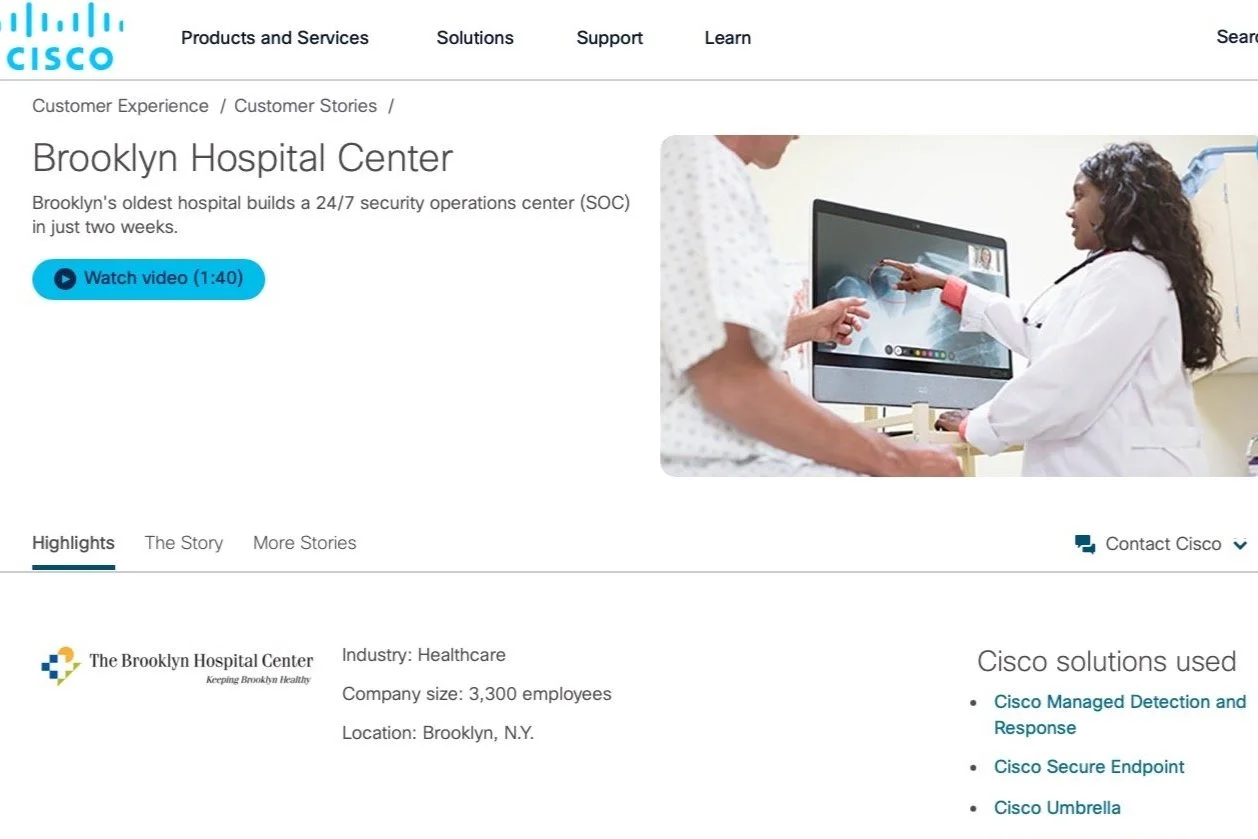Switch to The Story tab
The height and width of the screenshot is (839, 1258).
point(184,544)
